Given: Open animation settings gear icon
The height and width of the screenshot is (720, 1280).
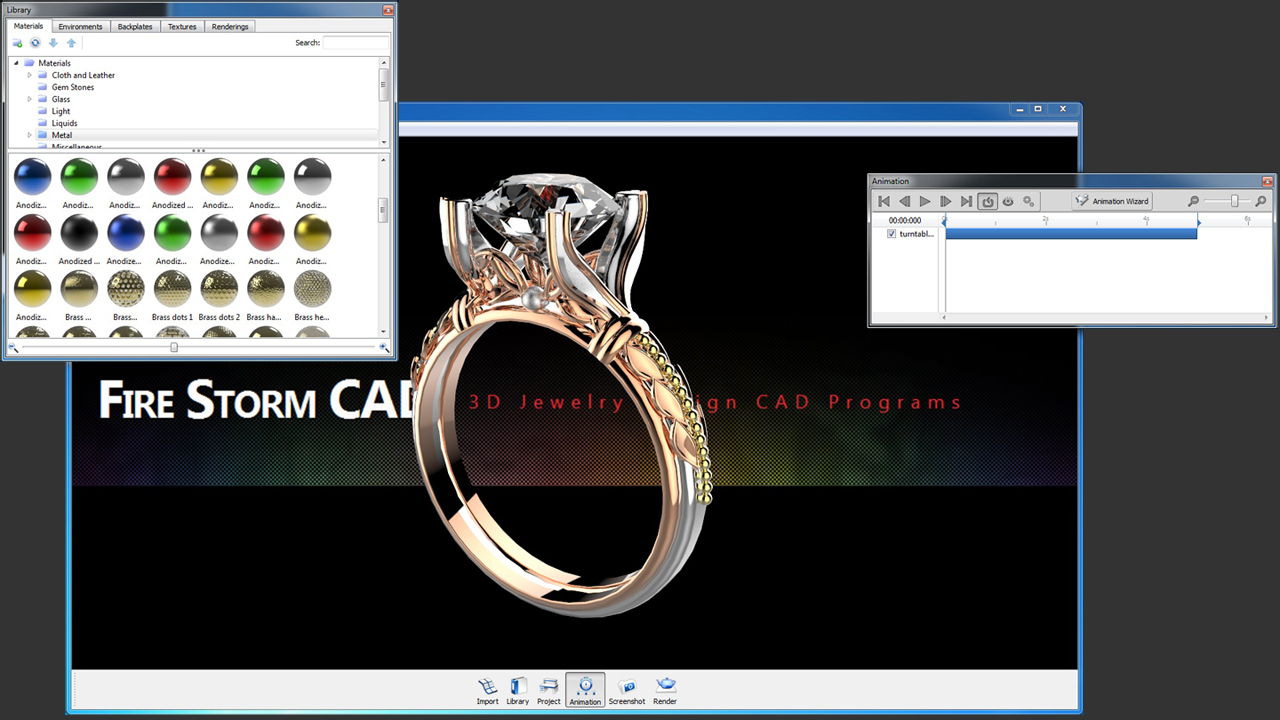Looking at the screenshot, I should click(1029, 201).
